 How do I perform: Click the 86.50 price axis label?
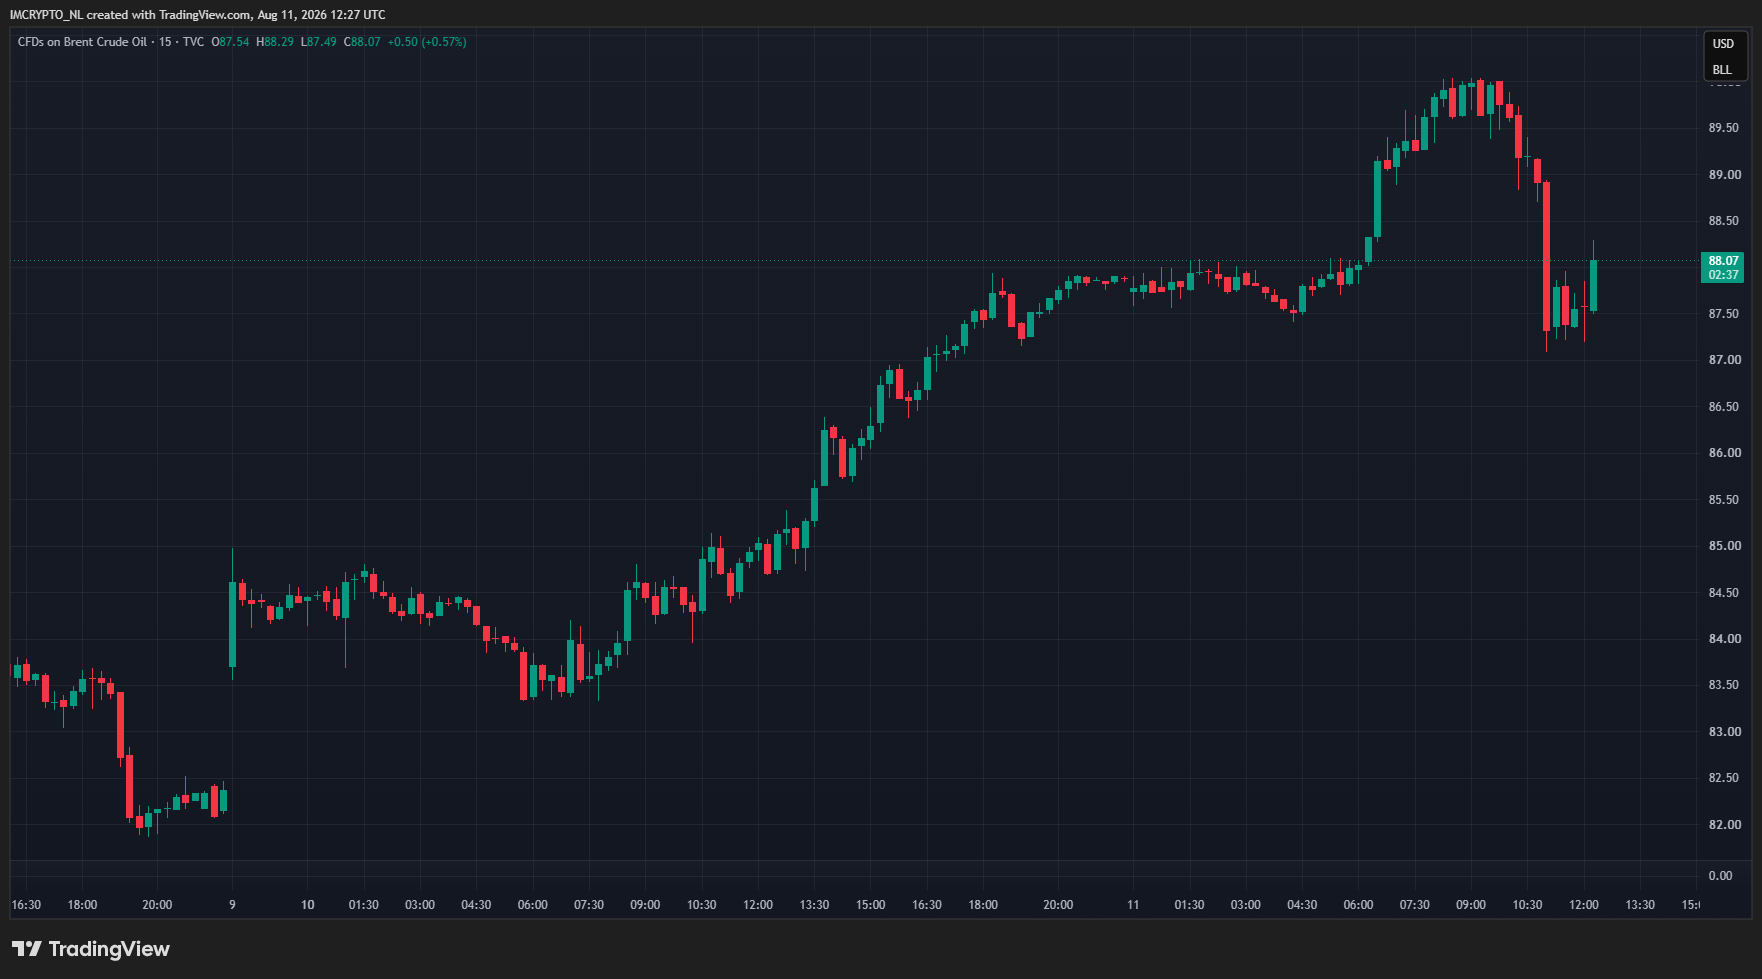(1723, 407)
